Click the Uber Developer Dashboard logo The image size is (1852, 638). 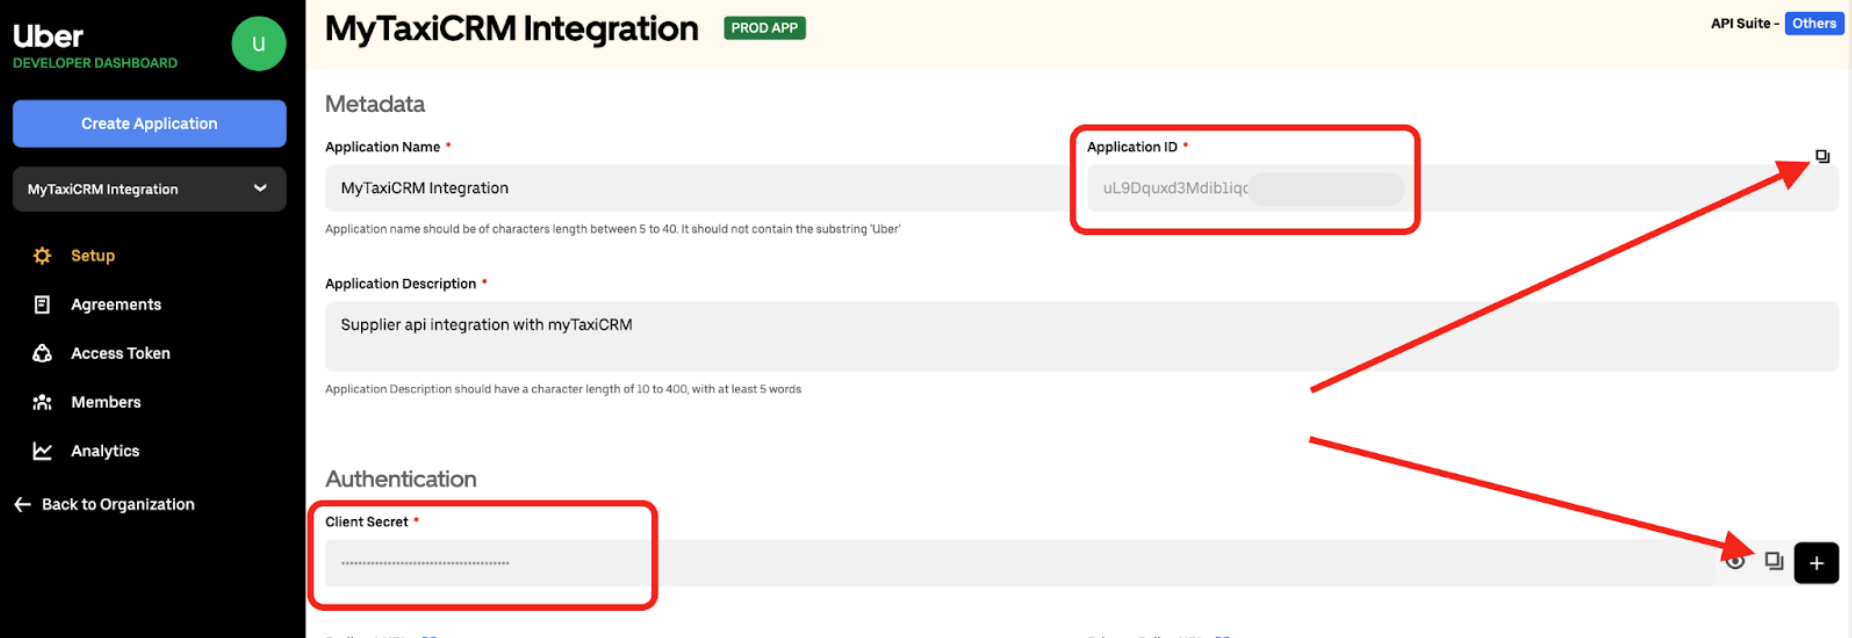[95, 46]
